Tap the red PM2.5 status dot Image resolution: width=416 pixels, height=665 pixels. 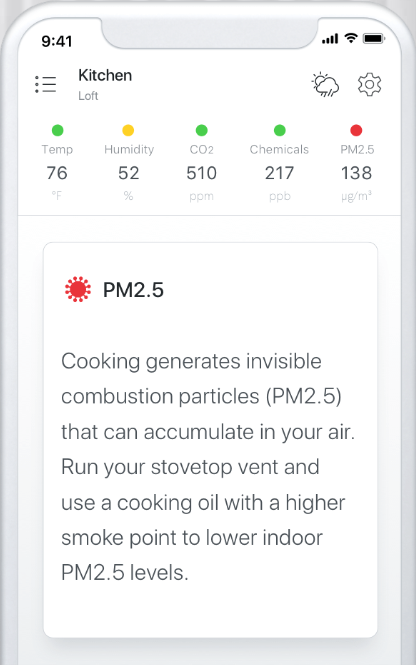tap(356, 130)
